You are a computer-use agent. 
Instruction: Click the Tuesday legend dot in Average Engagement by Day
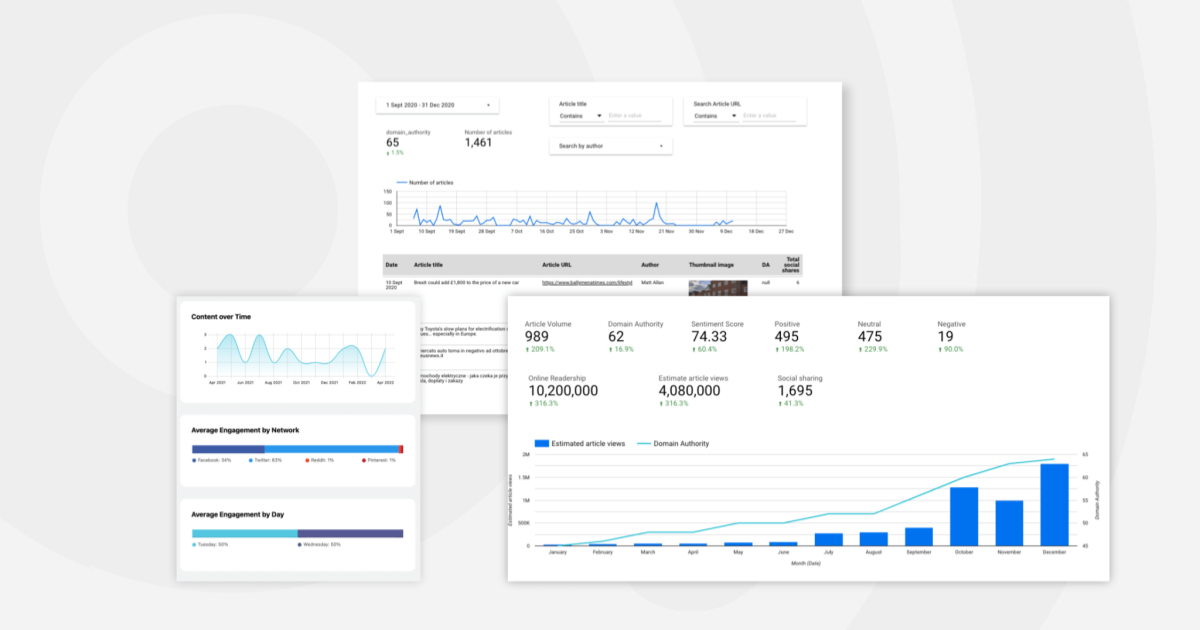tap(194, 544)
